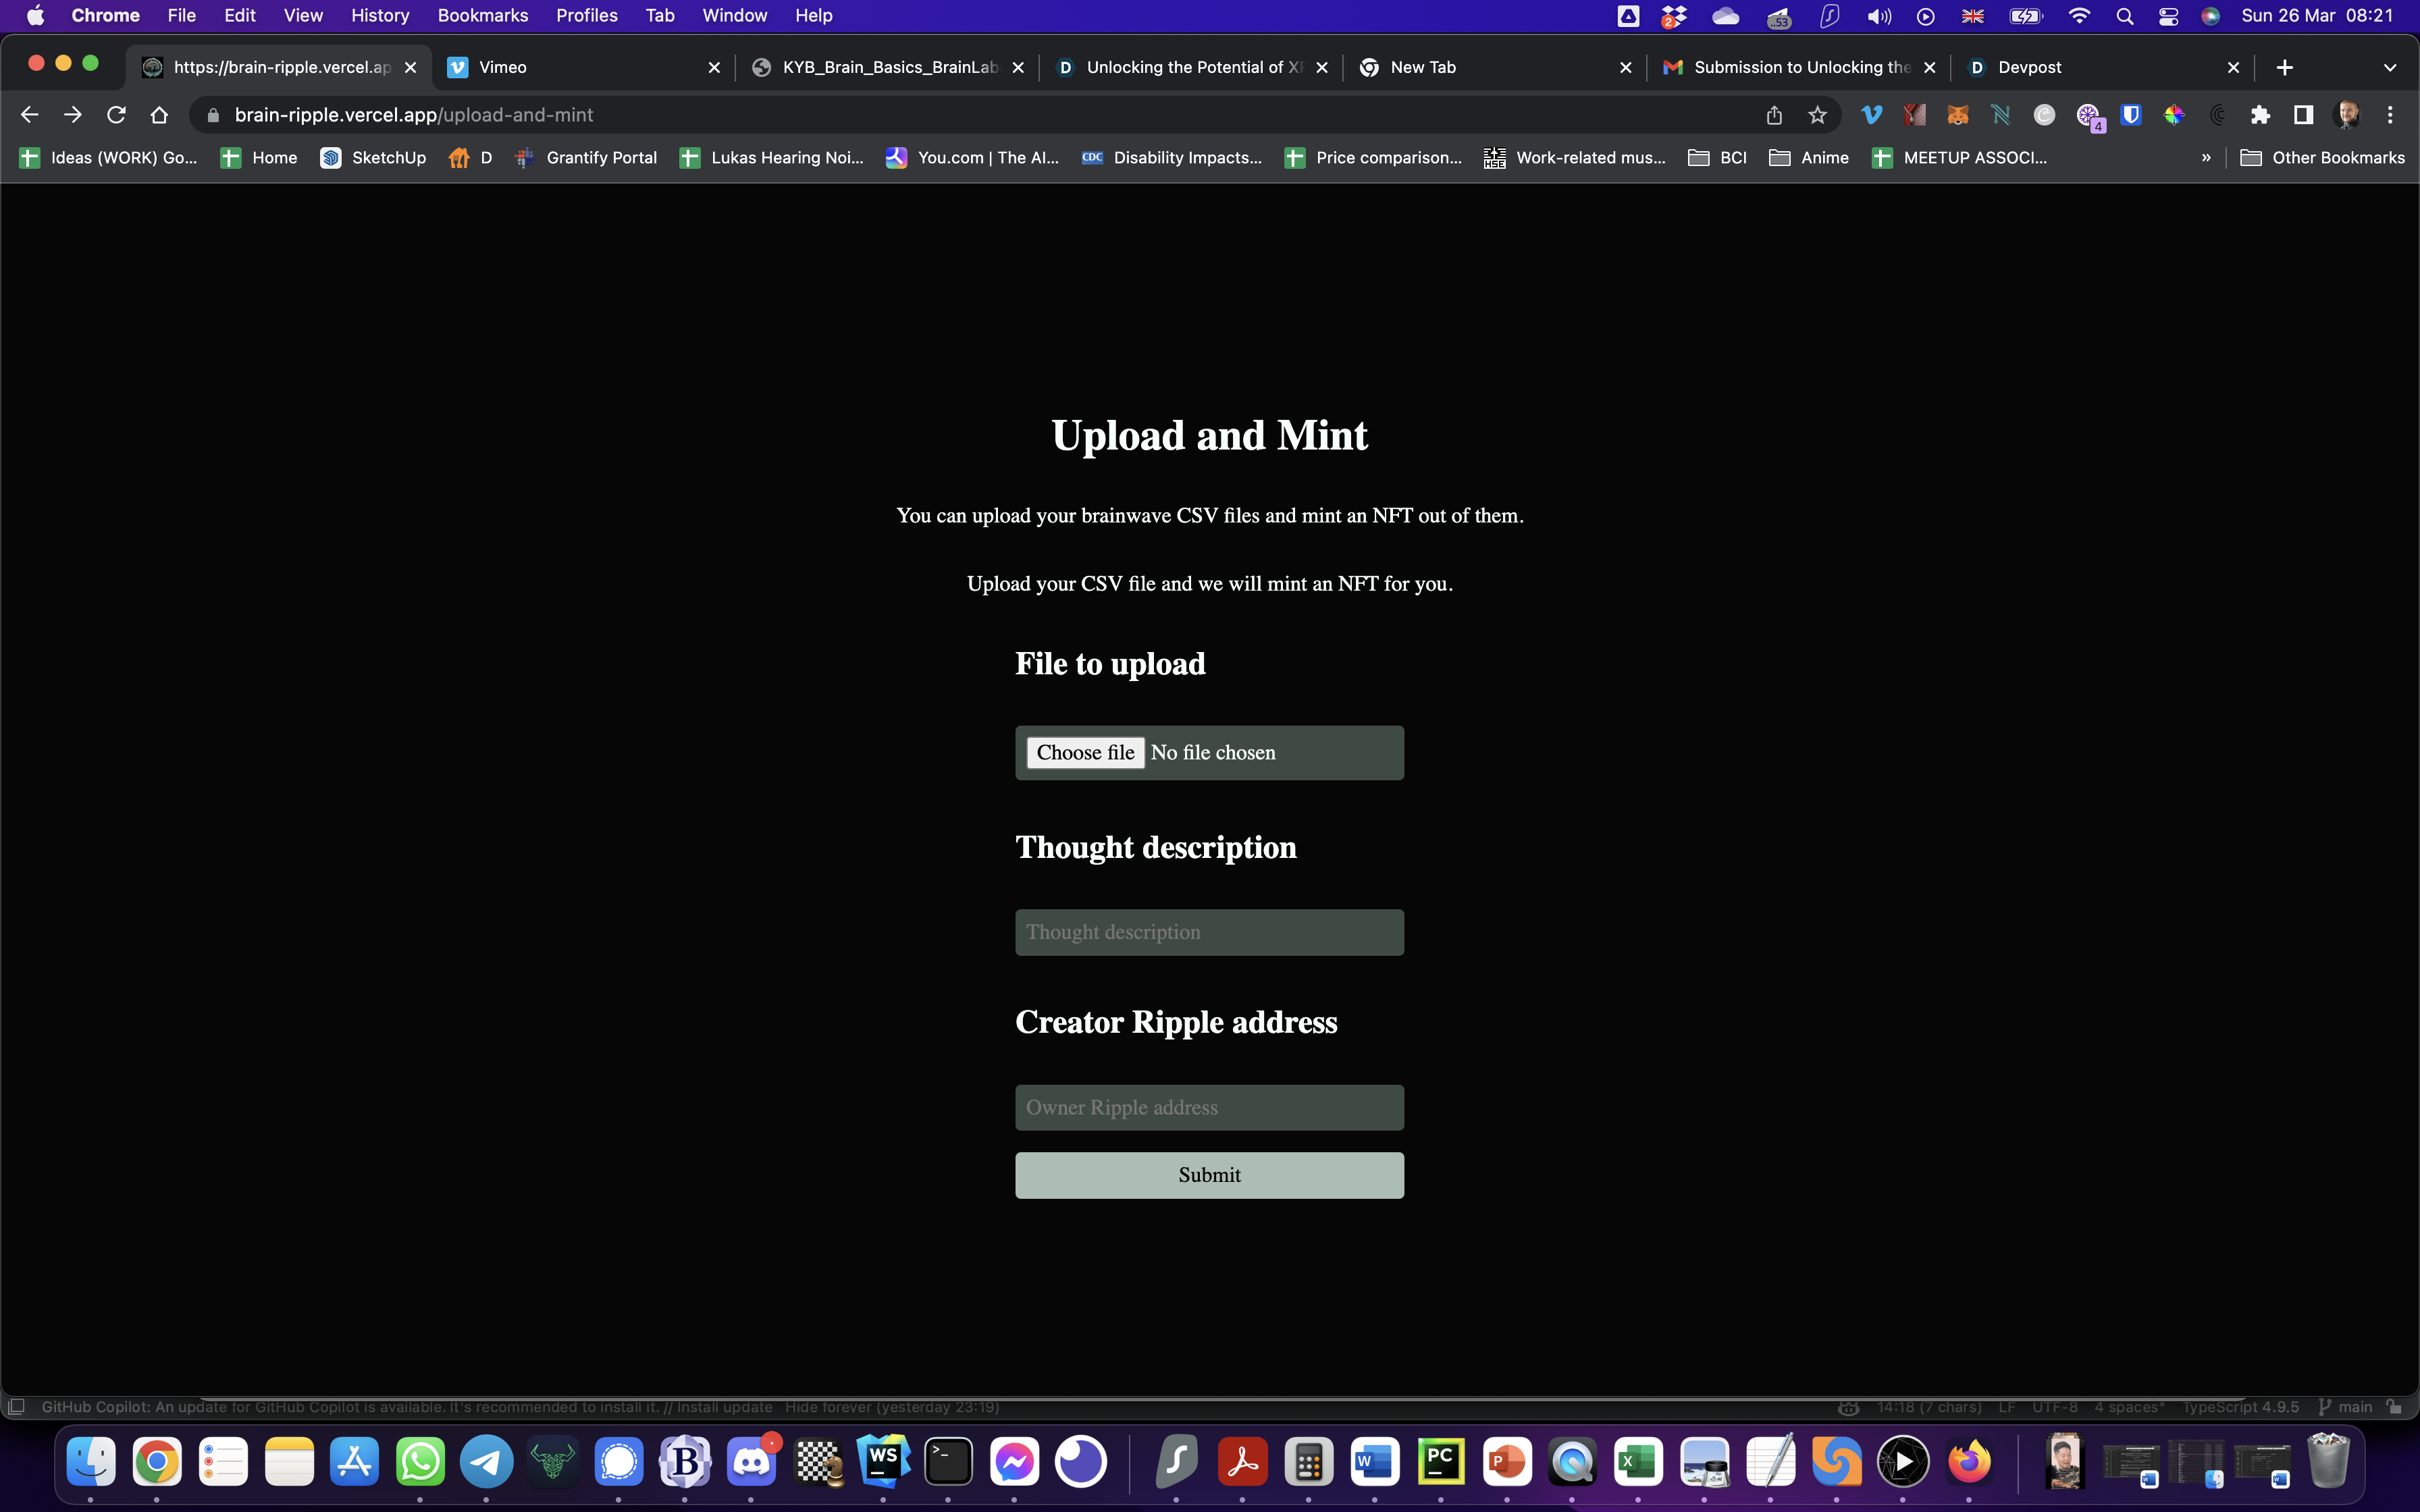Show hidden bookmarks with double chevron
Screen dimensions: 2420x1512
[2206, 157]
